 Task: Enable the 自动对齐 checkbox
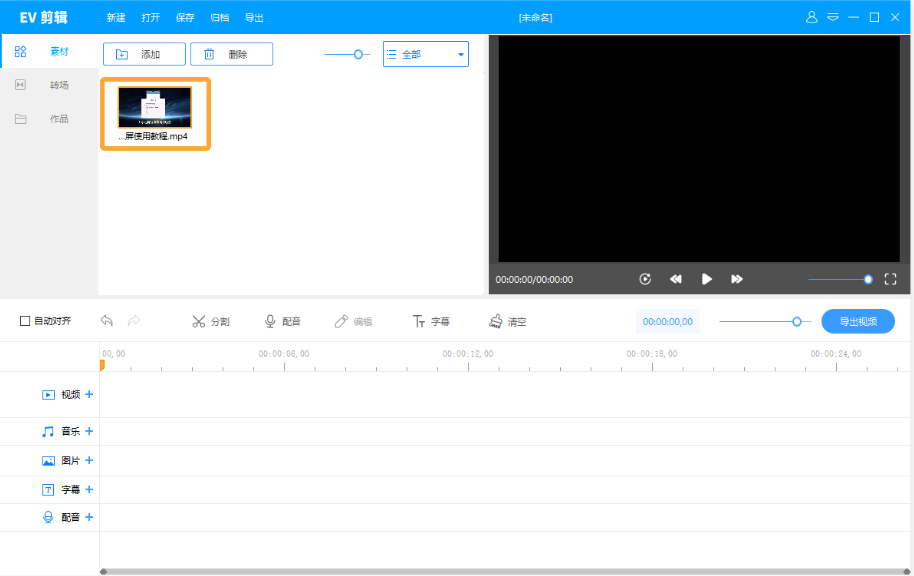(25, 321)
